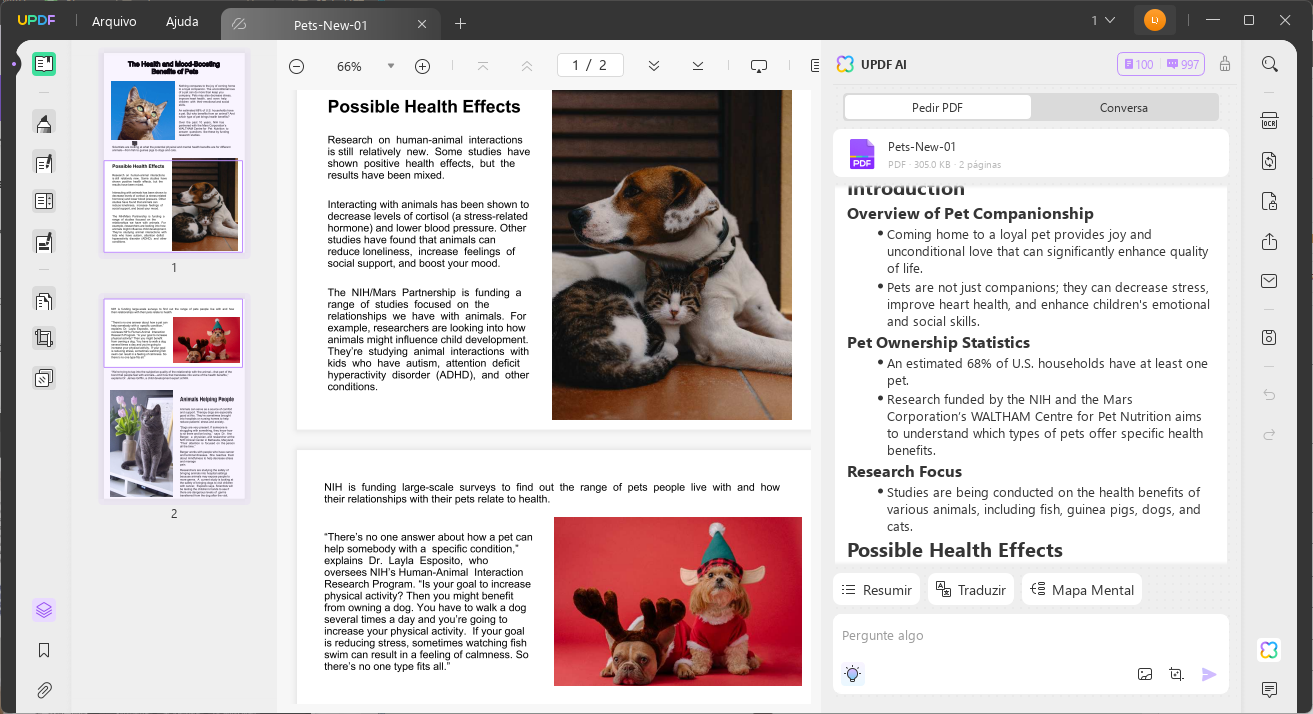The height and width of the screenshot is (714, 1313).
Task: Switch to the Conversa tab
Action: 1124,106
